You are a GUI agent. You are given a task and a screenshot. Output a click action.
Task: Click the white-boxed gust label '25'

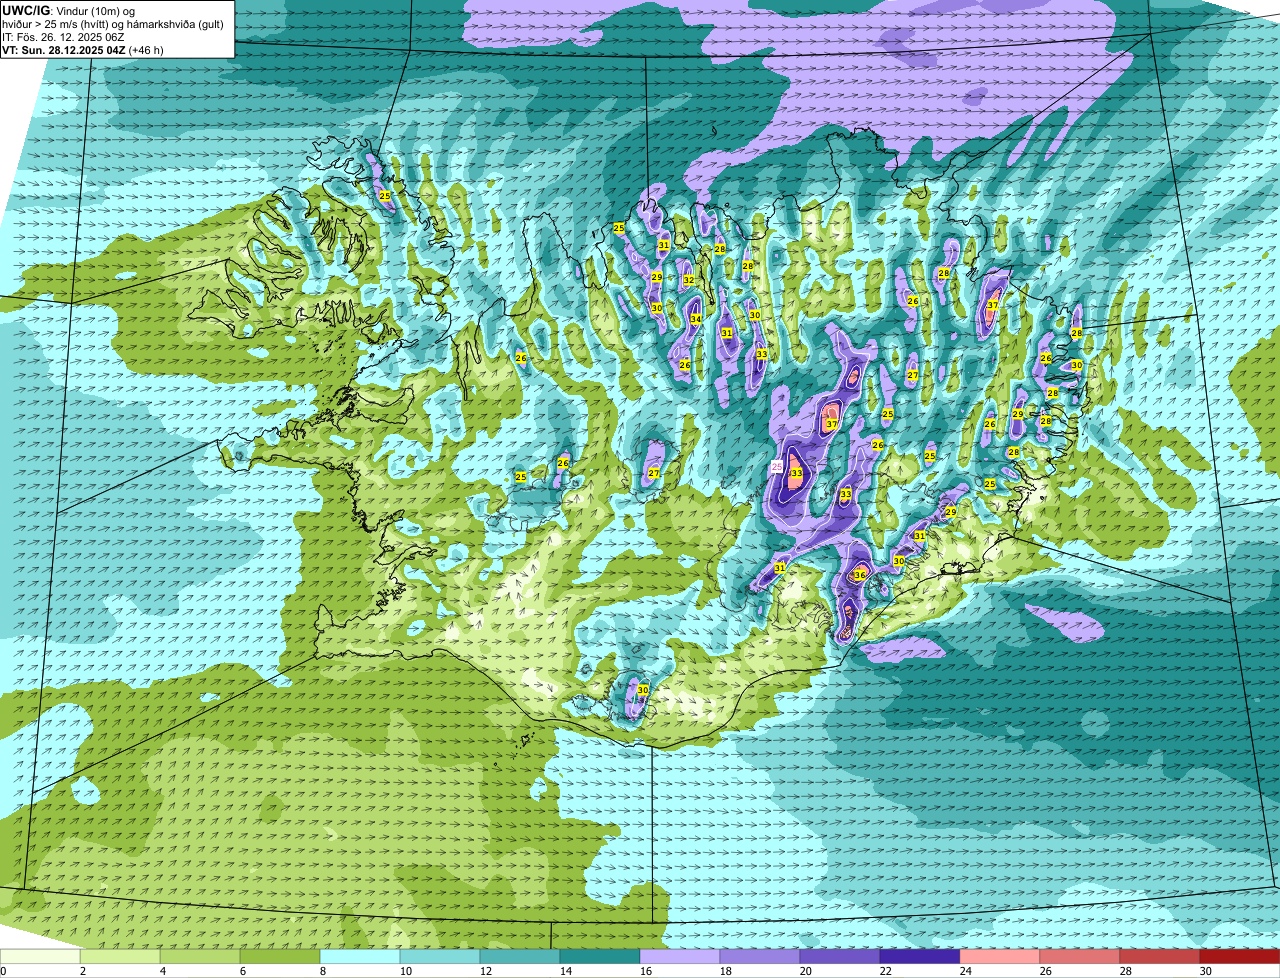(x=777, y=466)
